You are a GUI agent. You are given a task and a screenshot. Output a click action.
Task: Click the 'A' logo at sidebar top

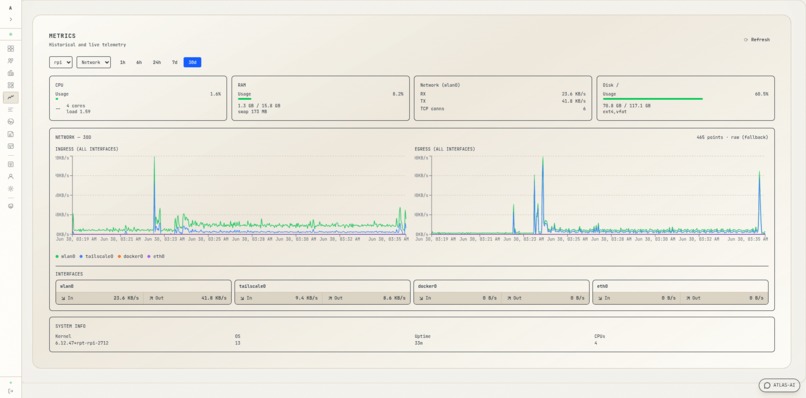coord(11,8)
